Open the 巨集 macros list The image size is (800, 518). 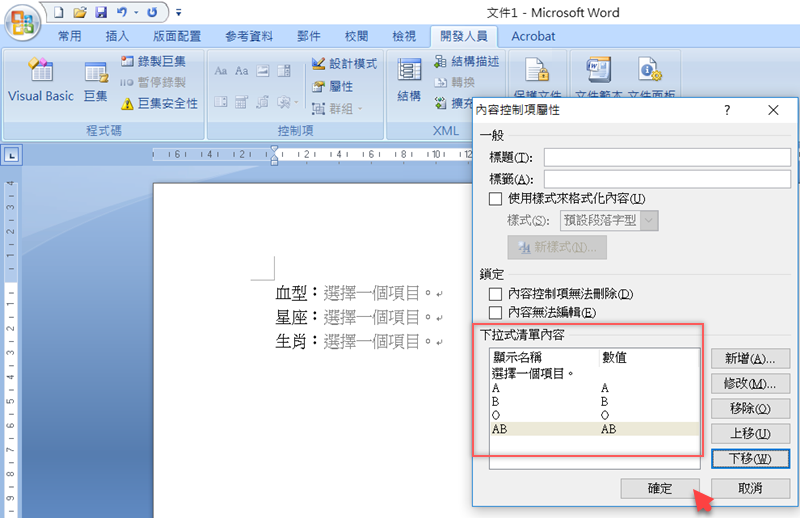click(96, 80)
